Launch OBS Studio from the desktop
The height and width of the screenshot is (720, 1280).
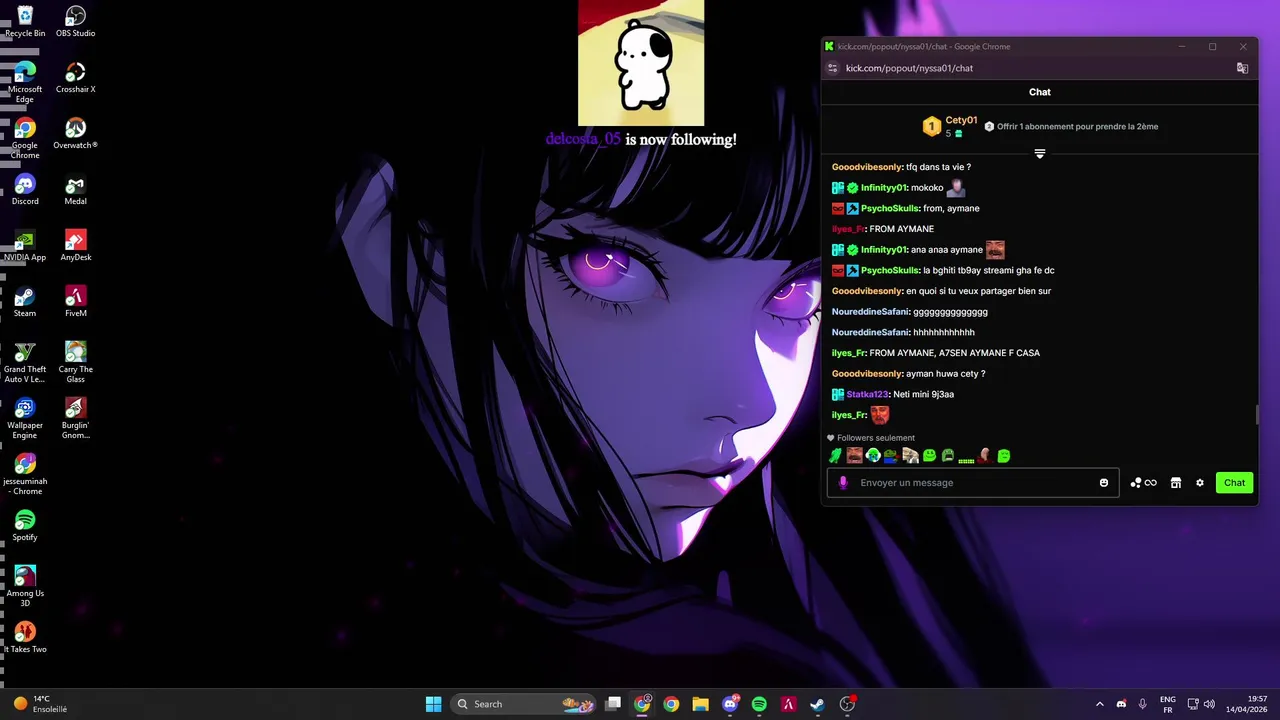(75, 21)
